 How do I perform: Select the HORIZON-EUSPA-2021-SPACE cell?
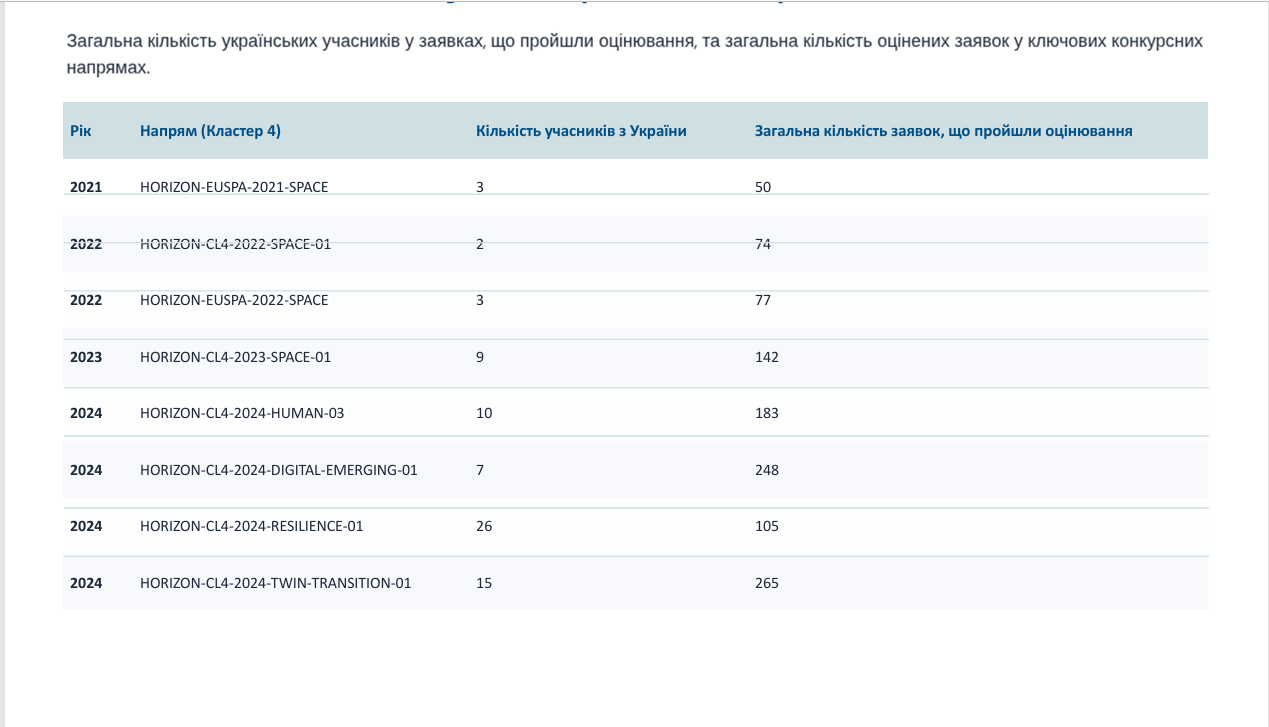point(234,187)
